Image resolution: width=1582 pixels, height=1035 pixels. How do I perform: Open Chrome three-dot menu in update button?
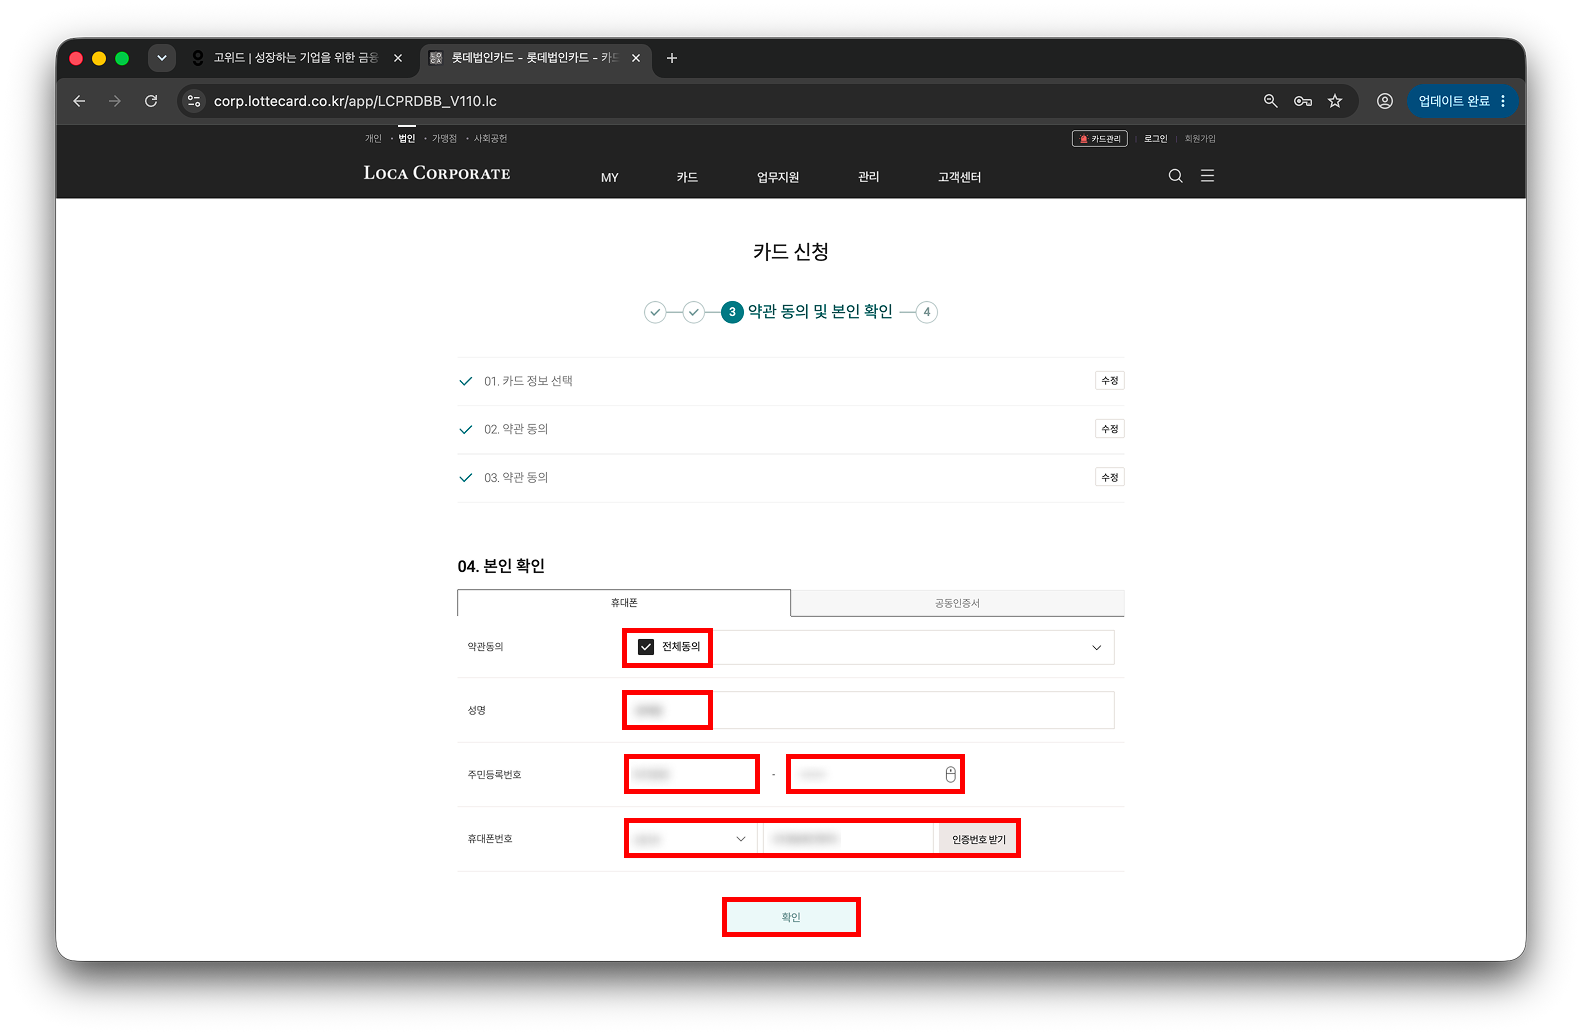pyautogui.click(x=1503, y=101)
